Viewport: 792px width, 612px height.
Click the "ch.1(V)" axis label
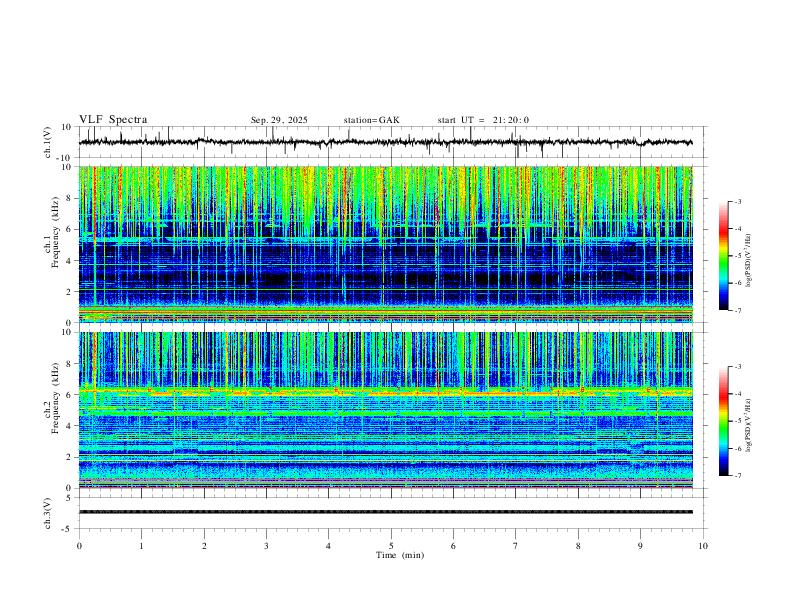coord(48,142)
